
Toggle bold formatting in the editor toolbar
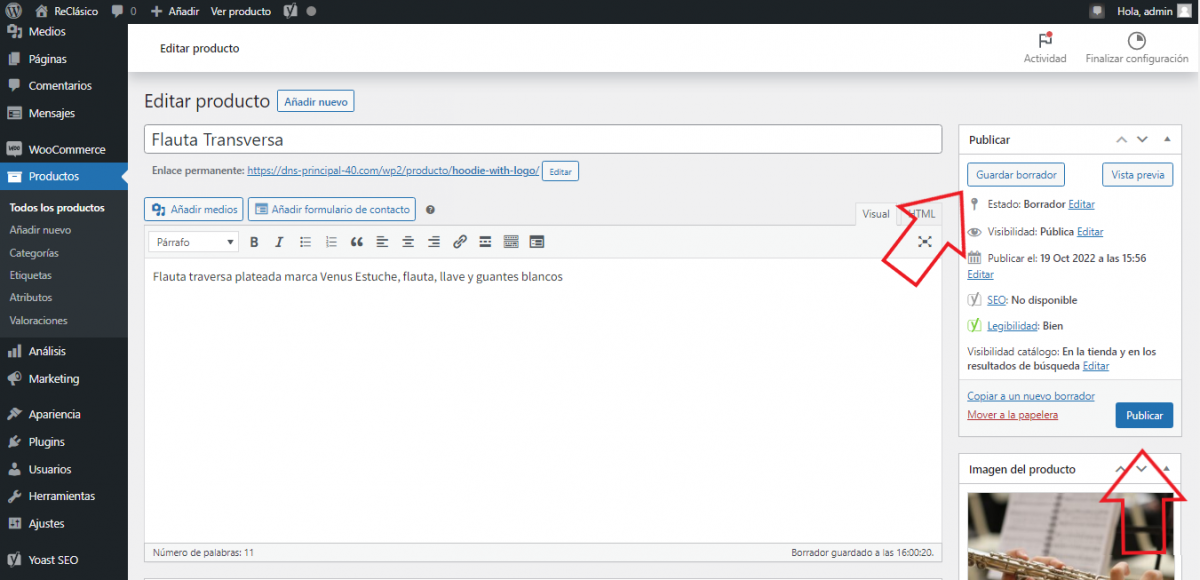tap(254, 242)
